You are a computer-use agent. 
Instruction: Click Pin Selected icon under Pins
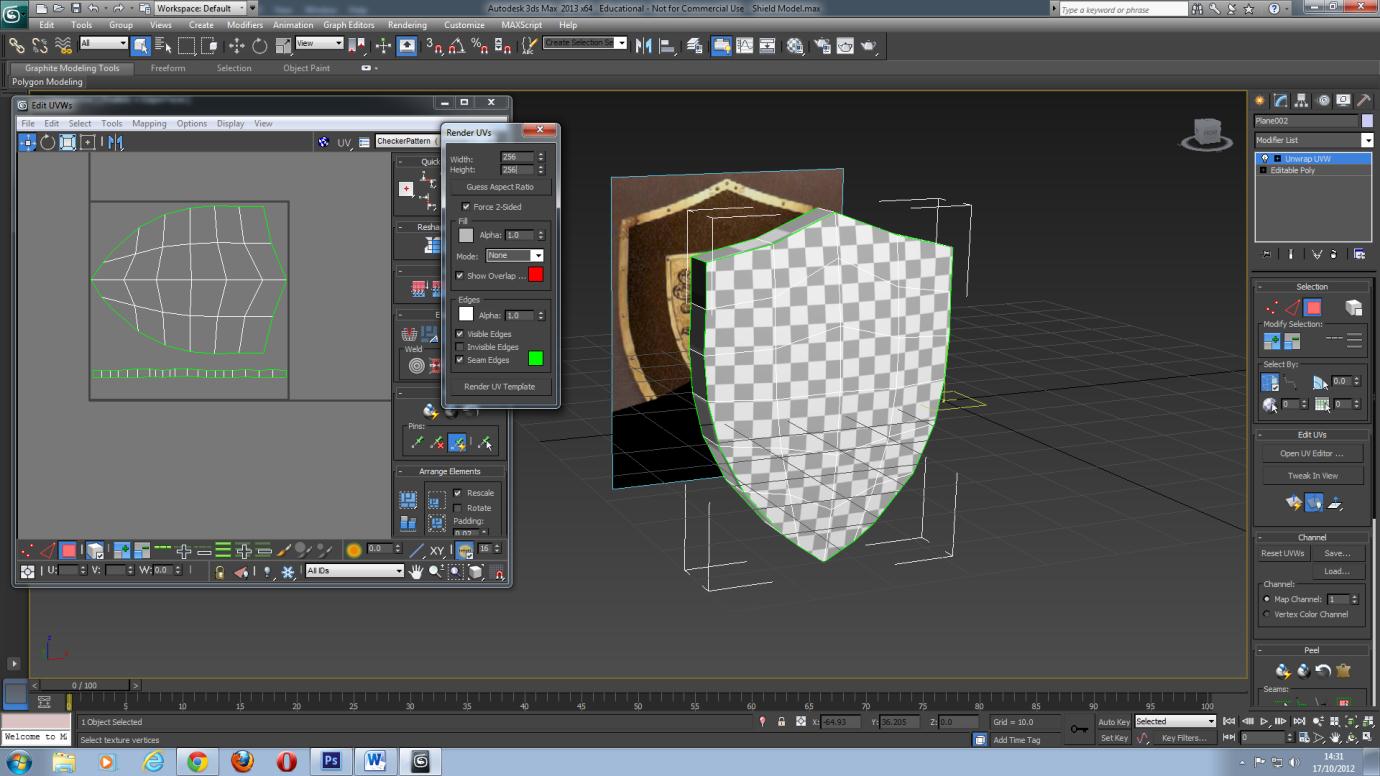[417, 442]
